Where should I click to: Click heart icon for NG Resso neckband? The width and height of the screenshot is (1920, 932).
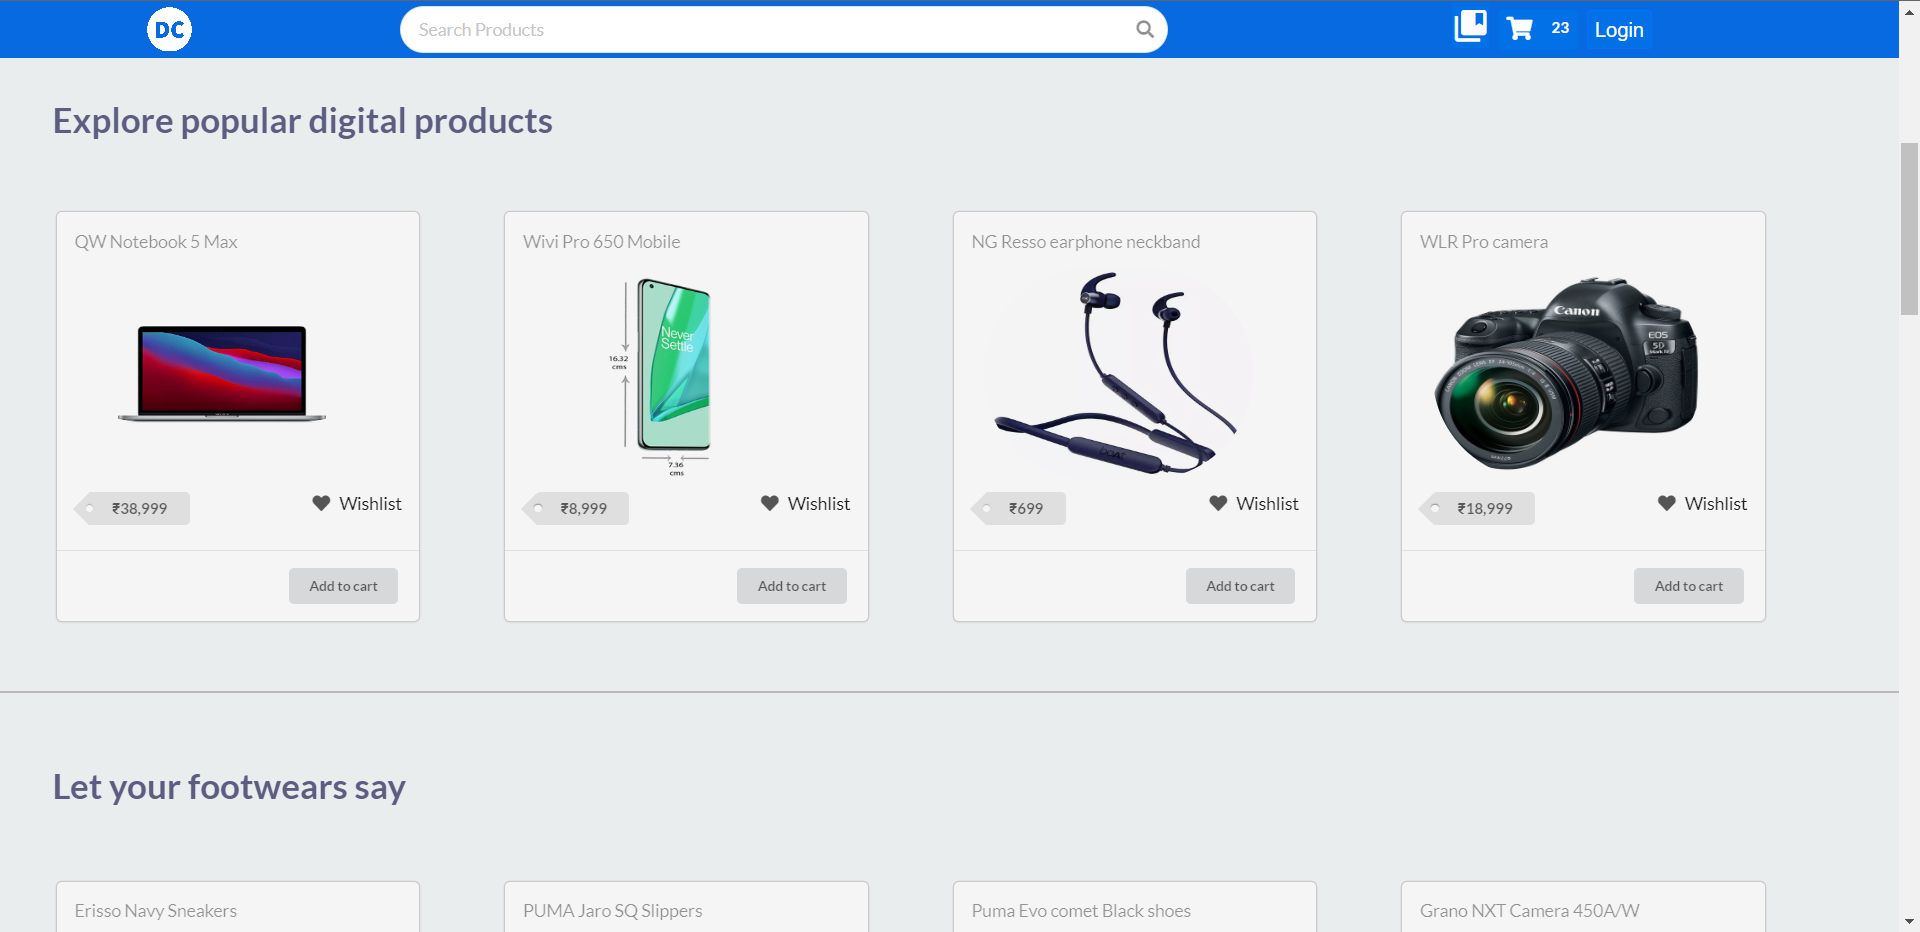point(1218,503)
